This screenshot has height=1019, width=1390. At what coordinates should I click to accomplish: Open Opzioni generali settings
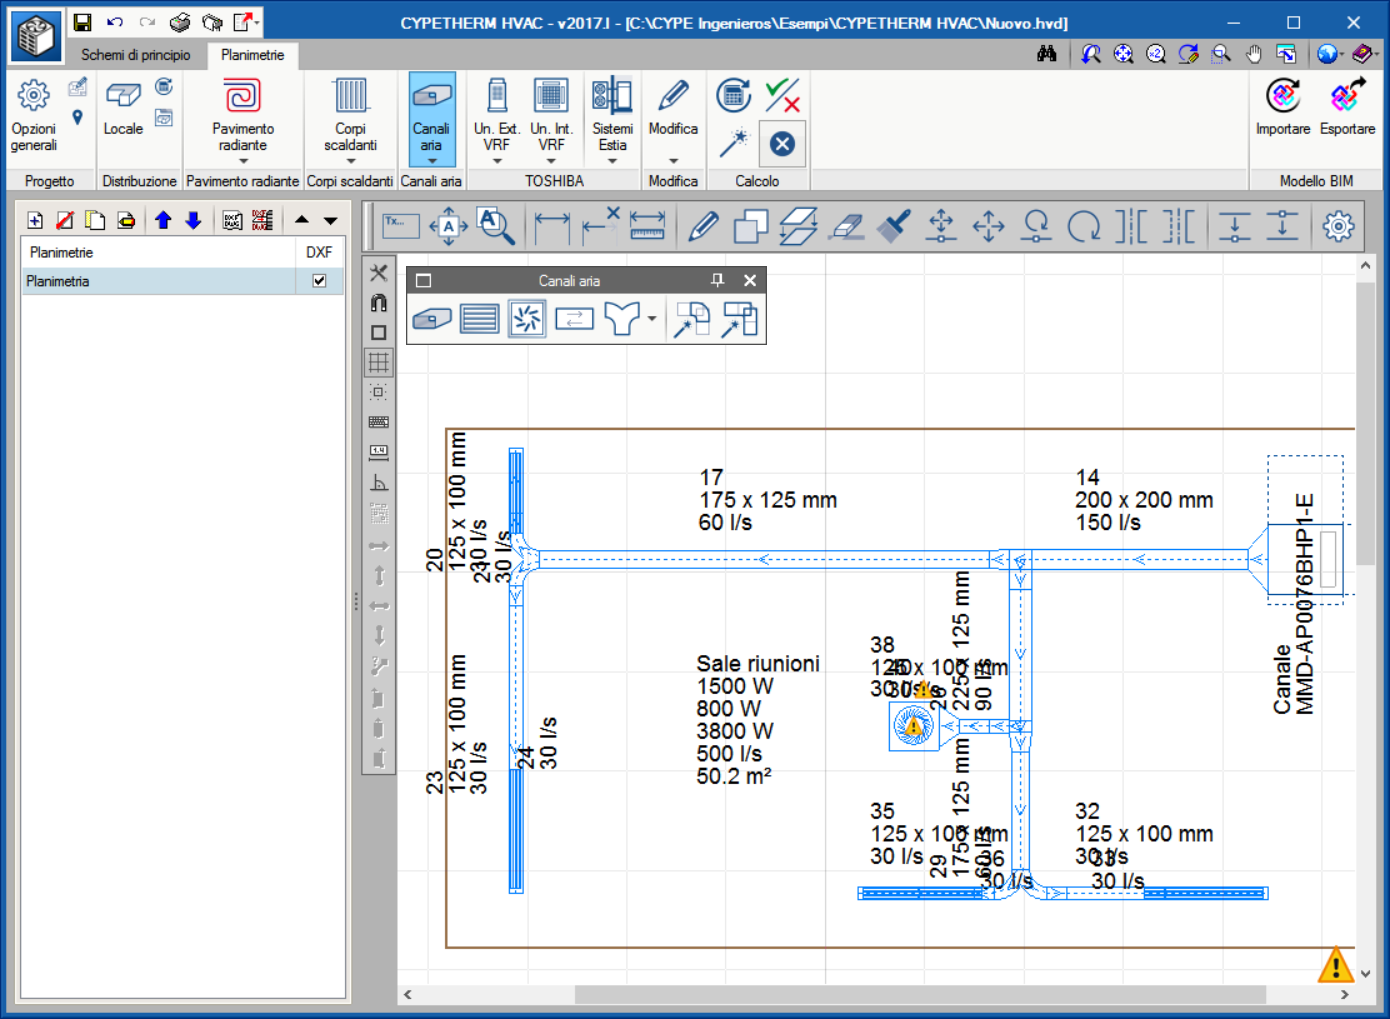click(34, 115)
